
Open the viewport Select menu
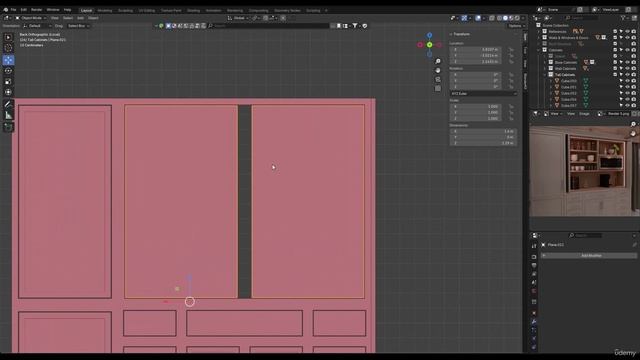click(68, 18)
